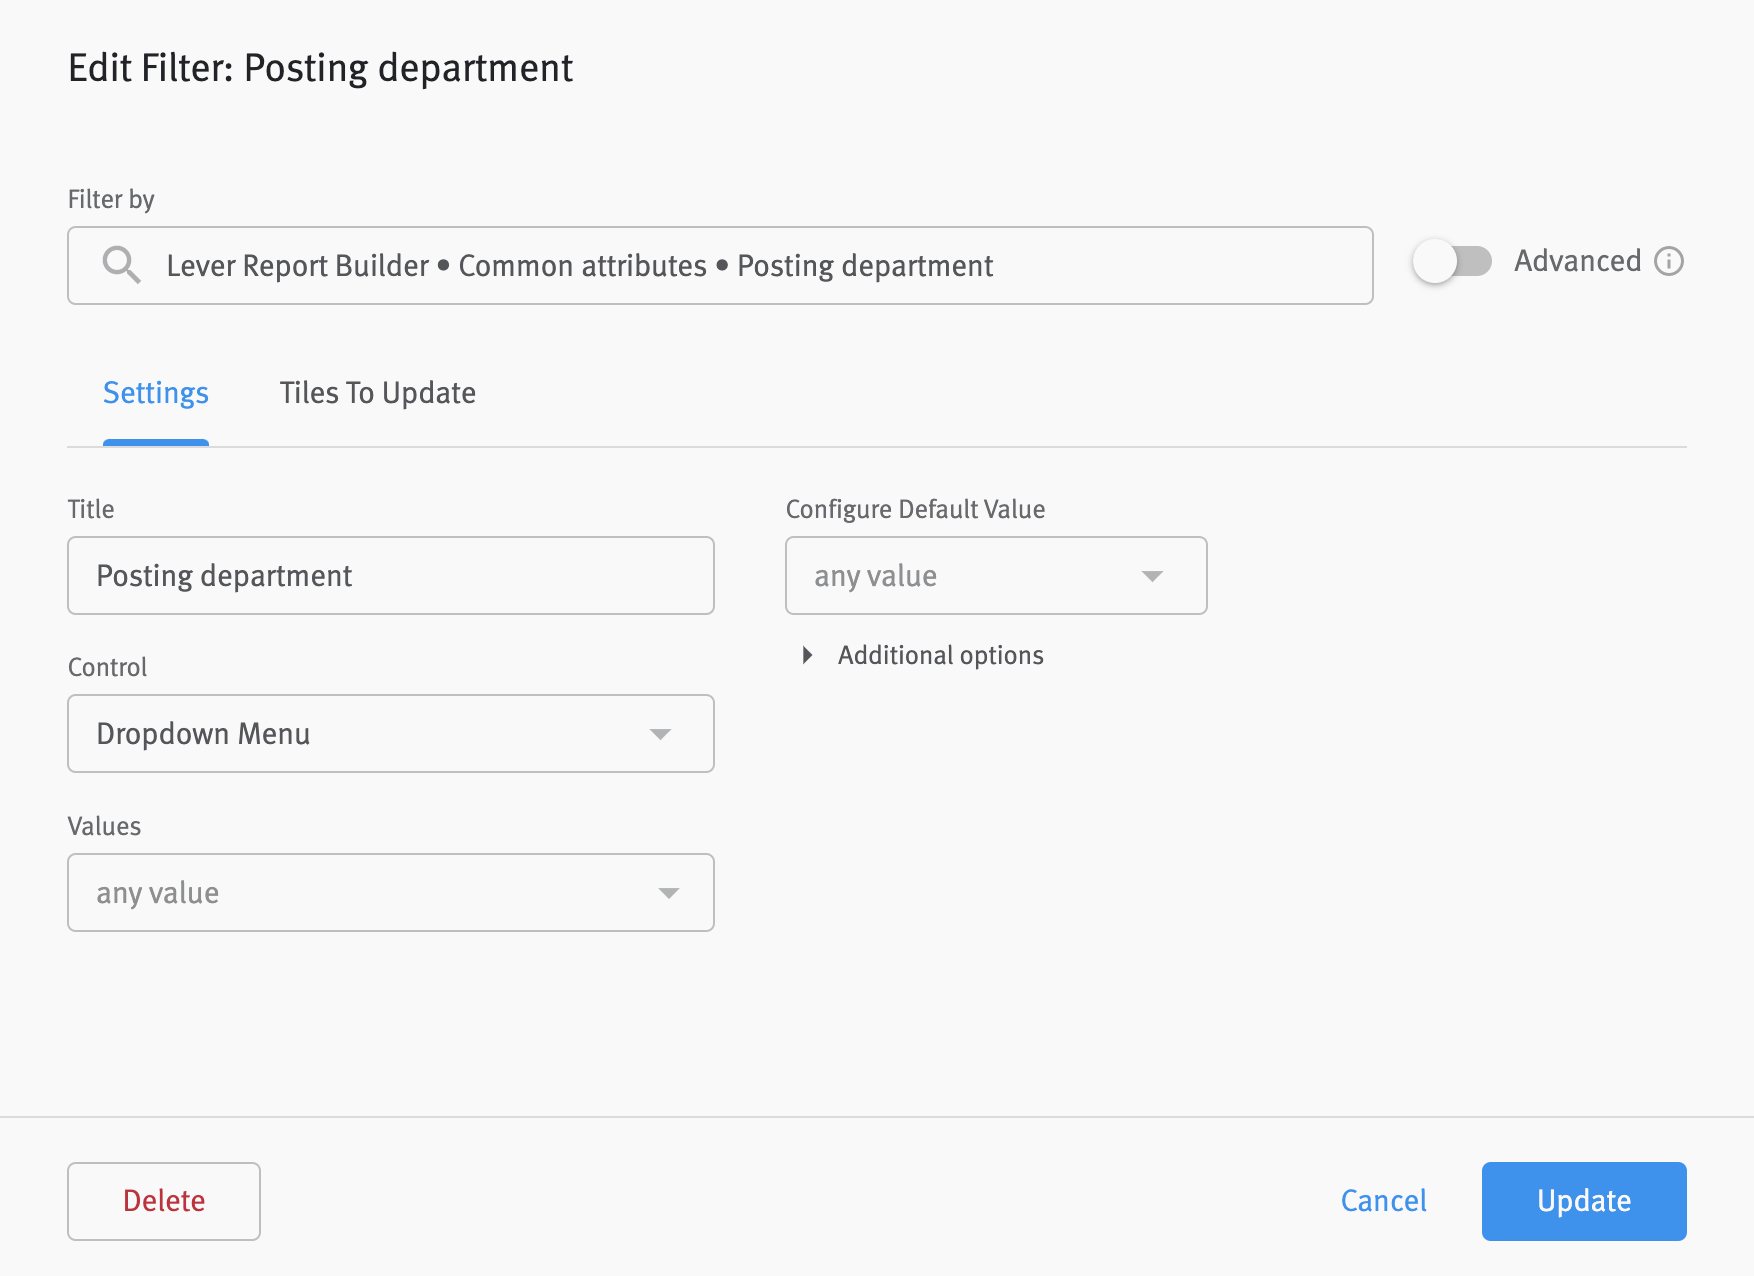The image size is (1754, 1276).
Task: Switch to the Tiles To Update tab
Action: point(377,392)
